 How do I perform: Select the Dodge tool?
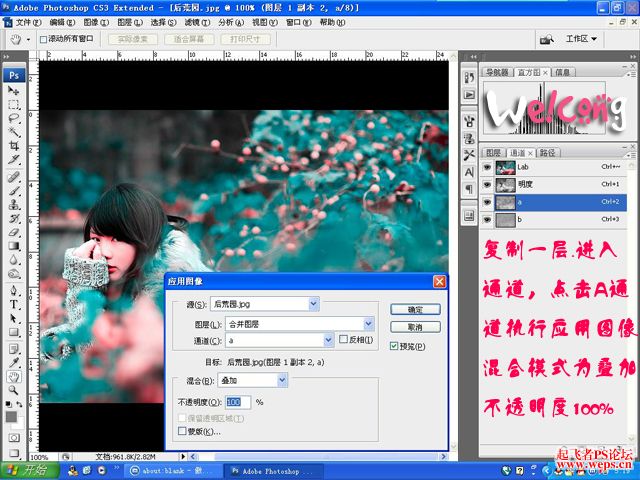point(14,273)
